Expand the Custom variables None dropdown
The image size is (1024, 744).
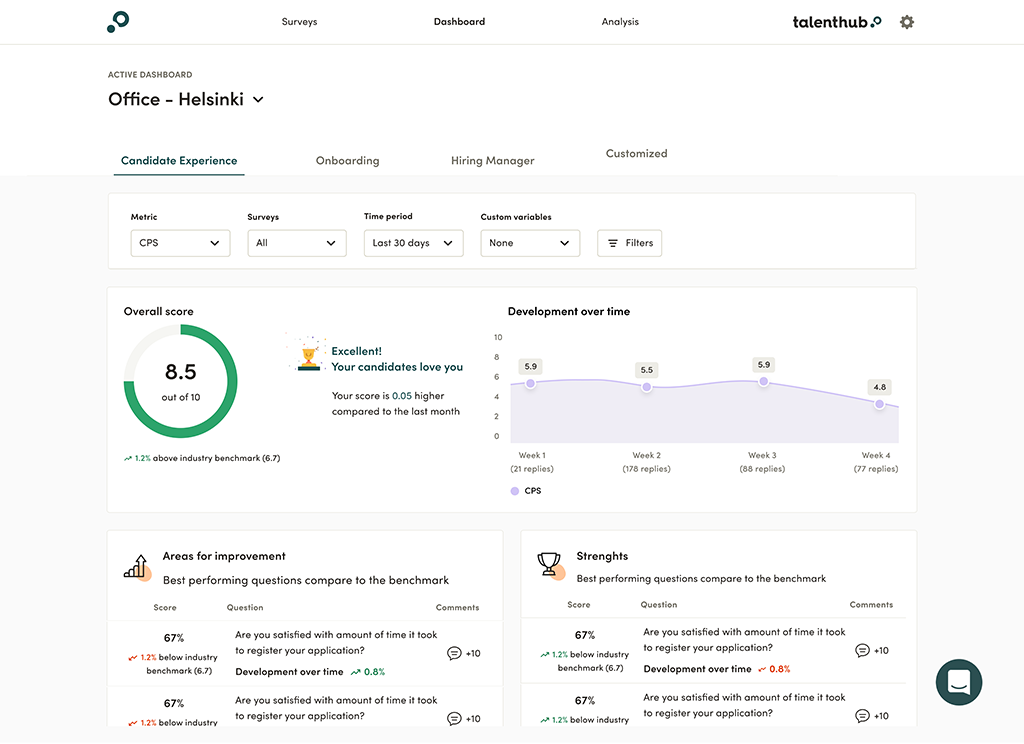pyautogui.click(x=530, y=243)
